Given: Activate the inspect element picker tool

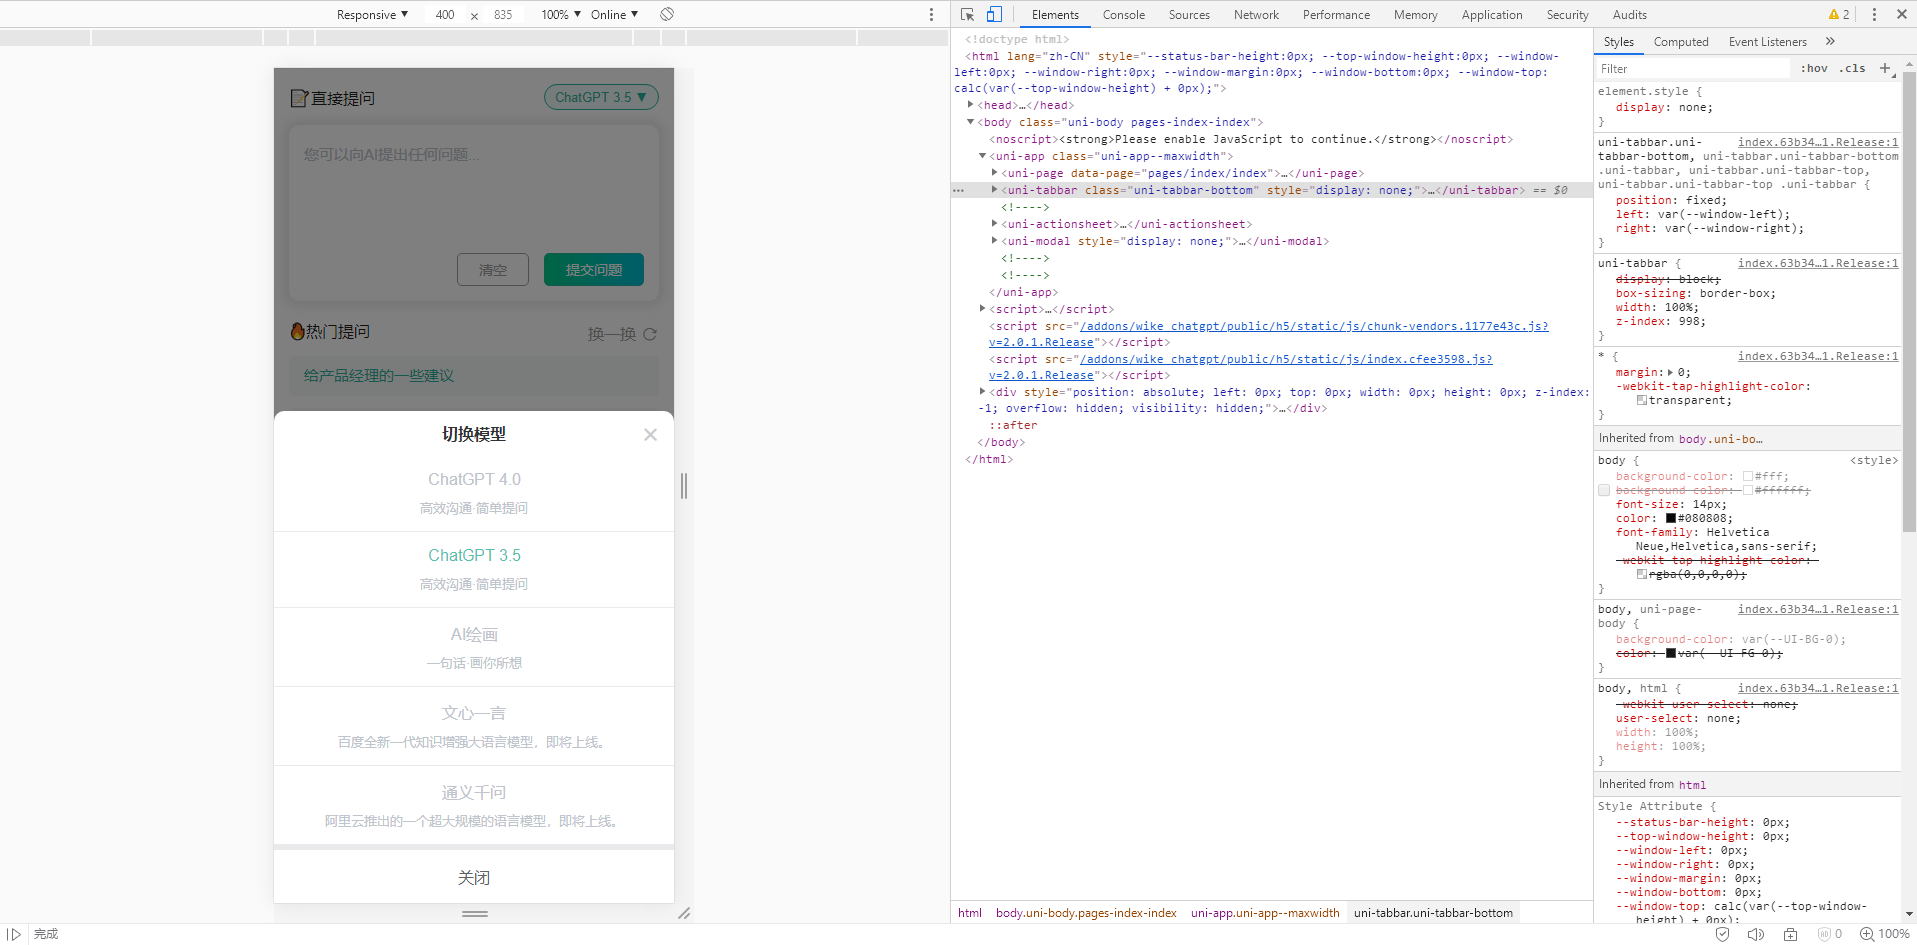Looking at the screenshot, I should pyautogui.click(x=967, y=14).
